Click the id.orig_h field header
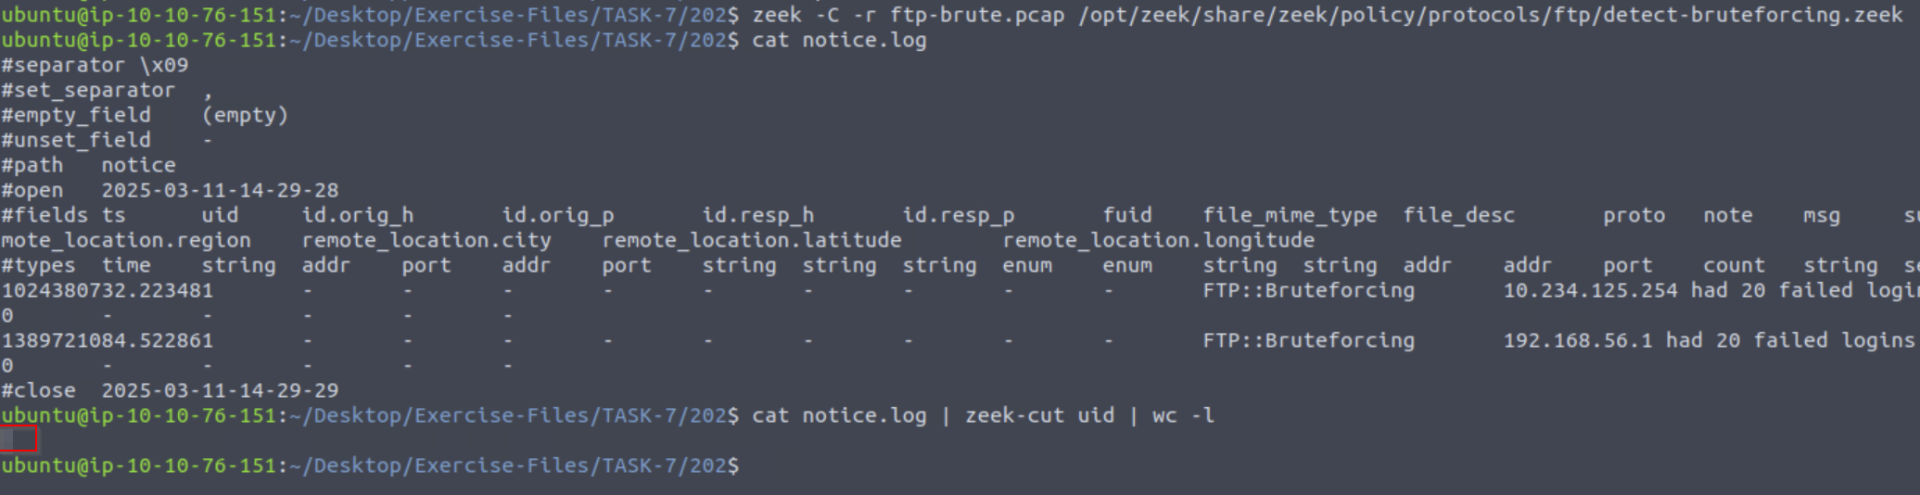This screenshot has height=495, width=1920. pos(358,215)
